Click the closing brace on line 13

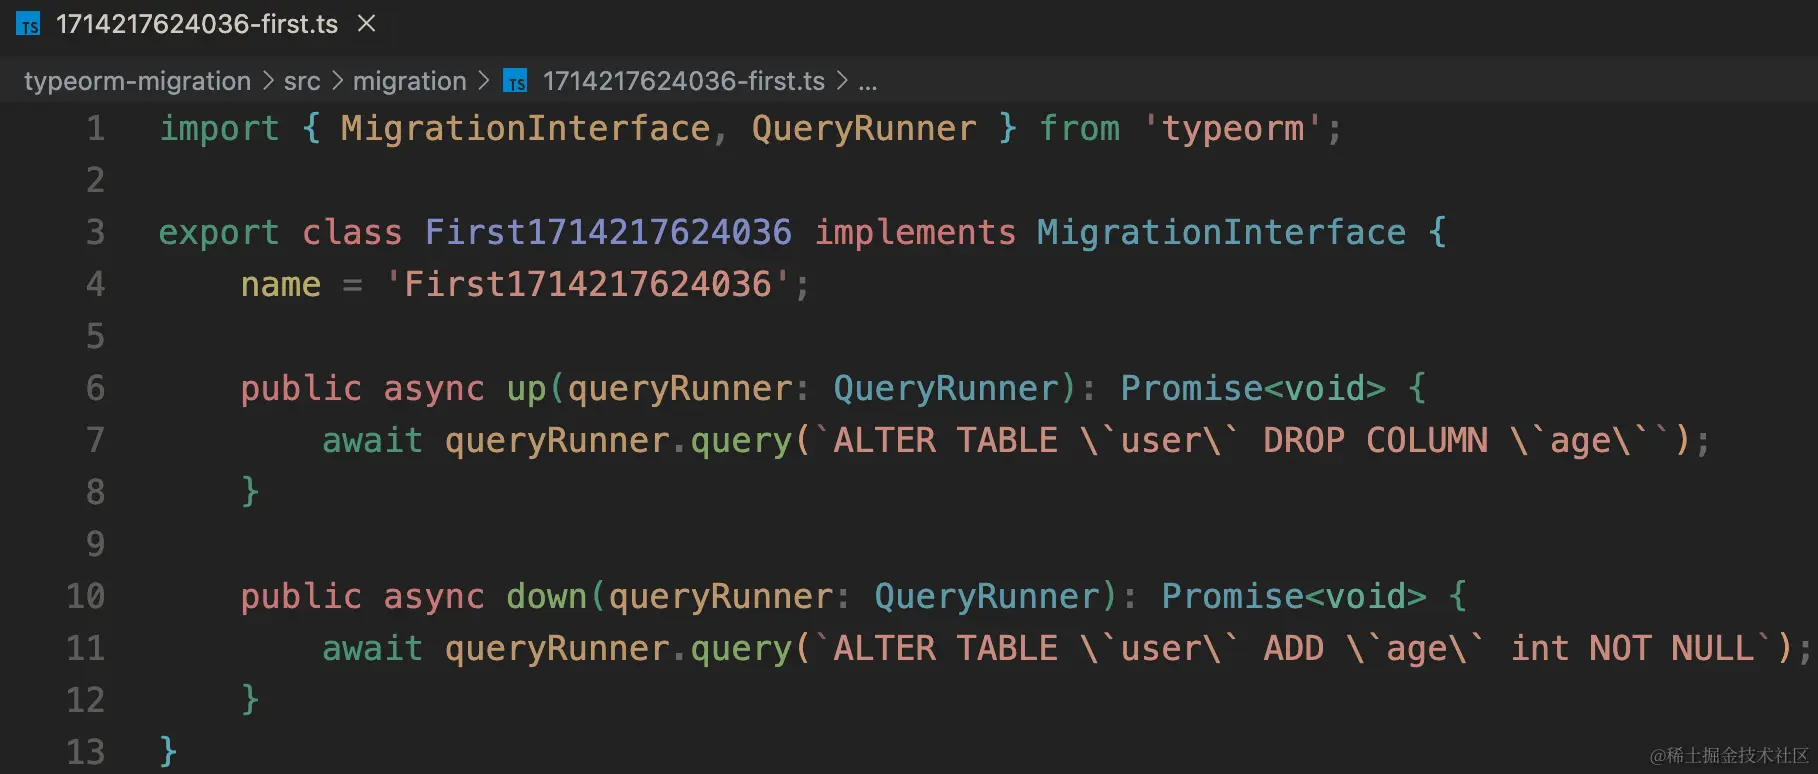(x=168, y=751)
